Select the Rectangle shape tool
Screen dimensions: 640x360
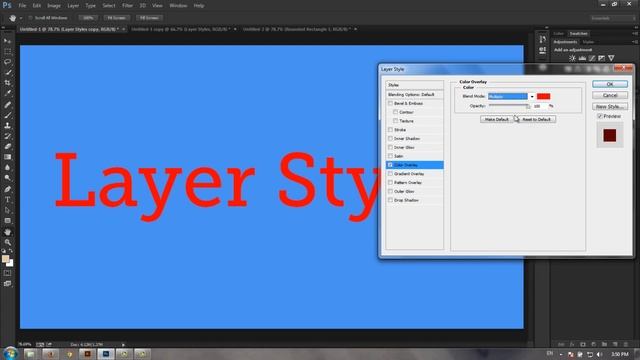click(x=7, y=221)
